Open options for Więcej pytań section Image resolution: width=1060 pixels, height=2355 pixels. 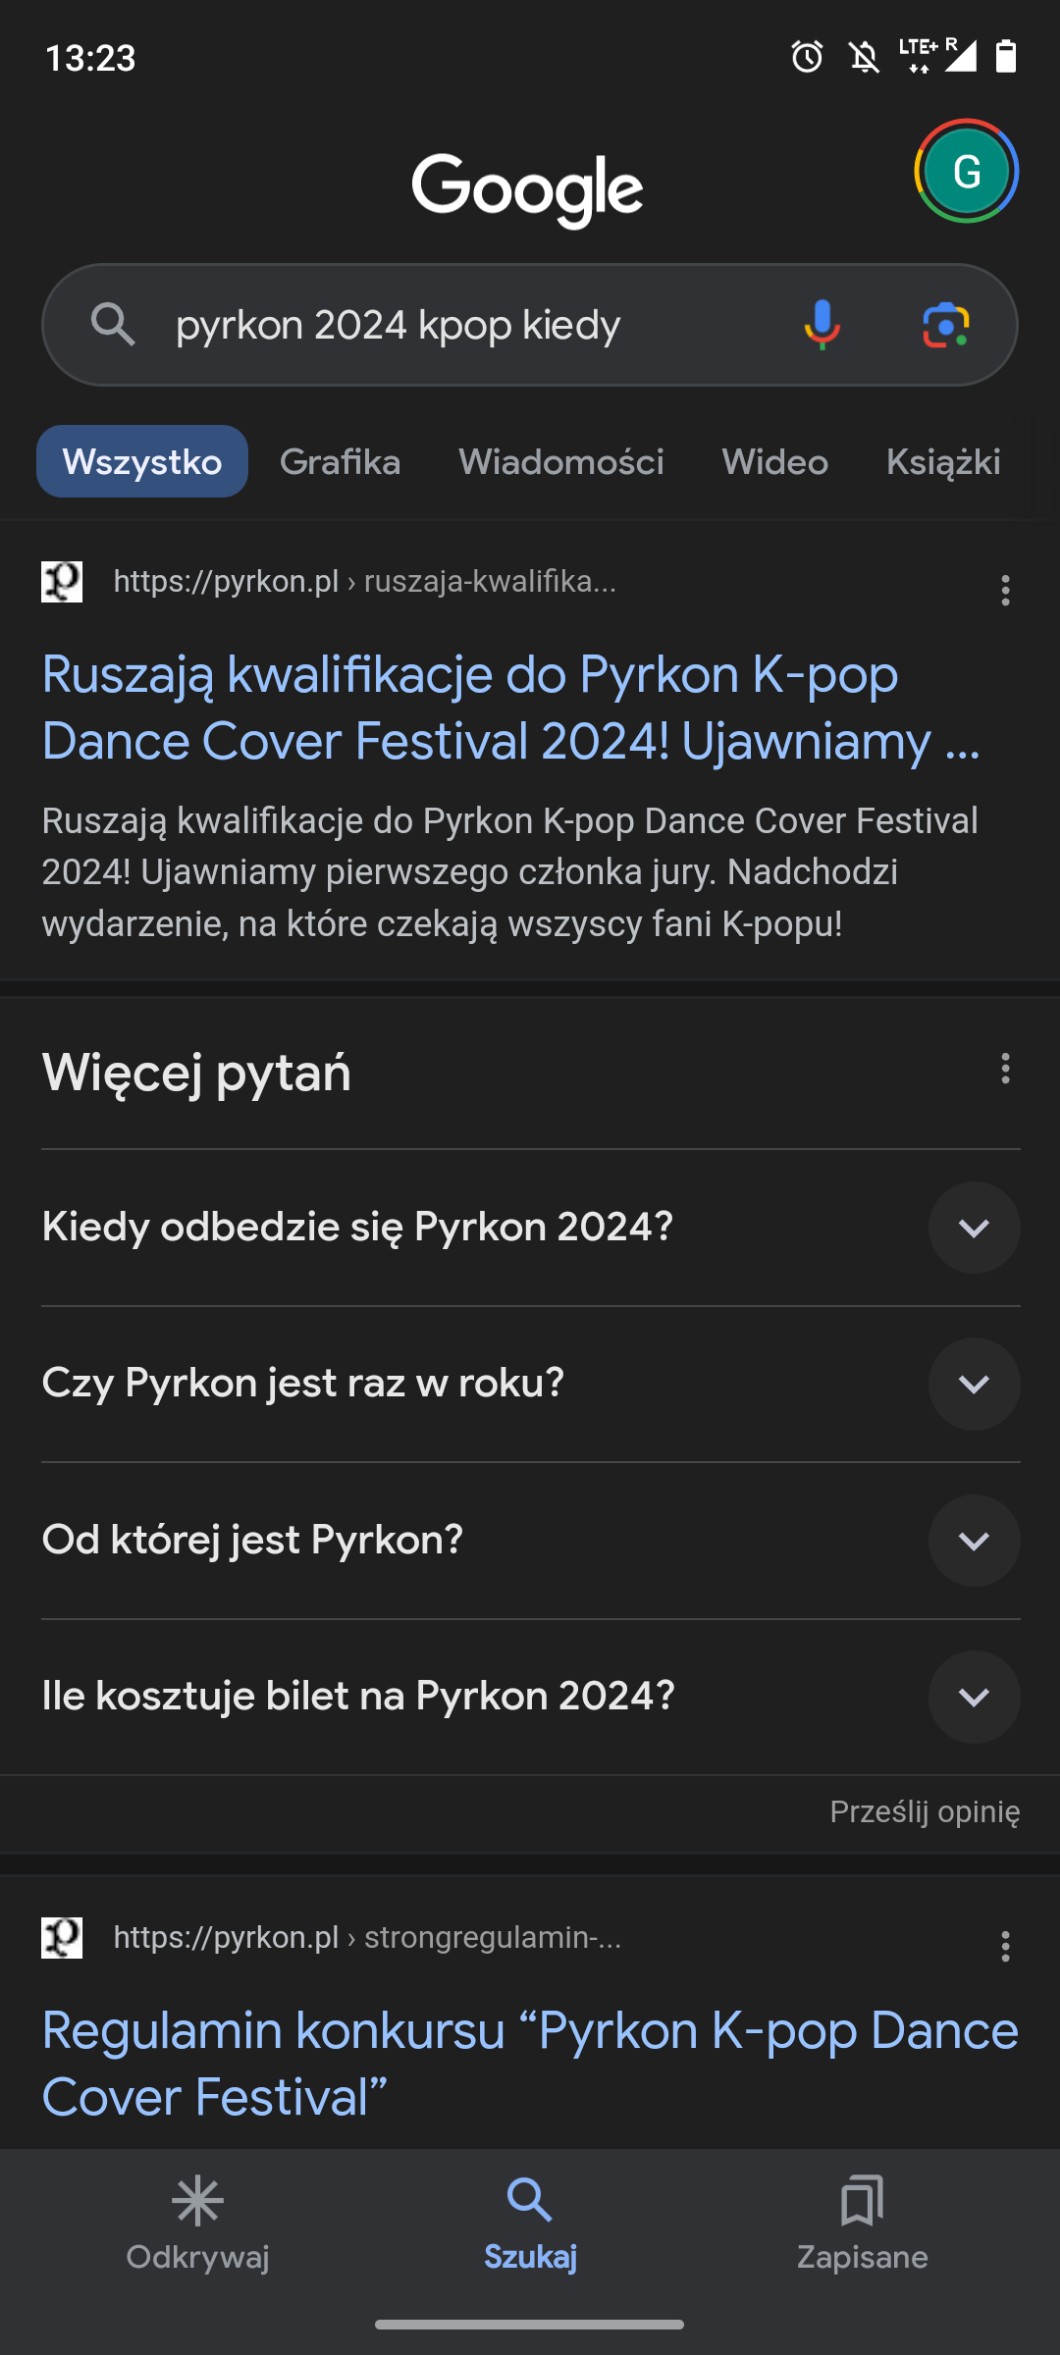point(1005,1069)
